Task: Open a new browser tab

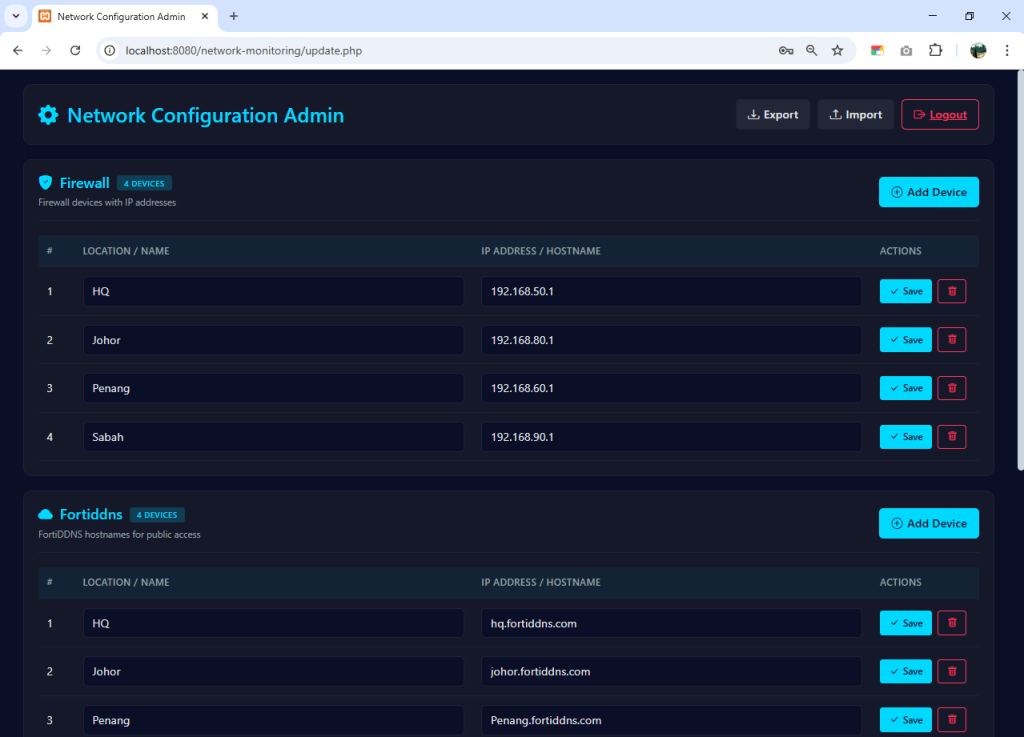Action: pyautogui.click(x=234, y=16)
